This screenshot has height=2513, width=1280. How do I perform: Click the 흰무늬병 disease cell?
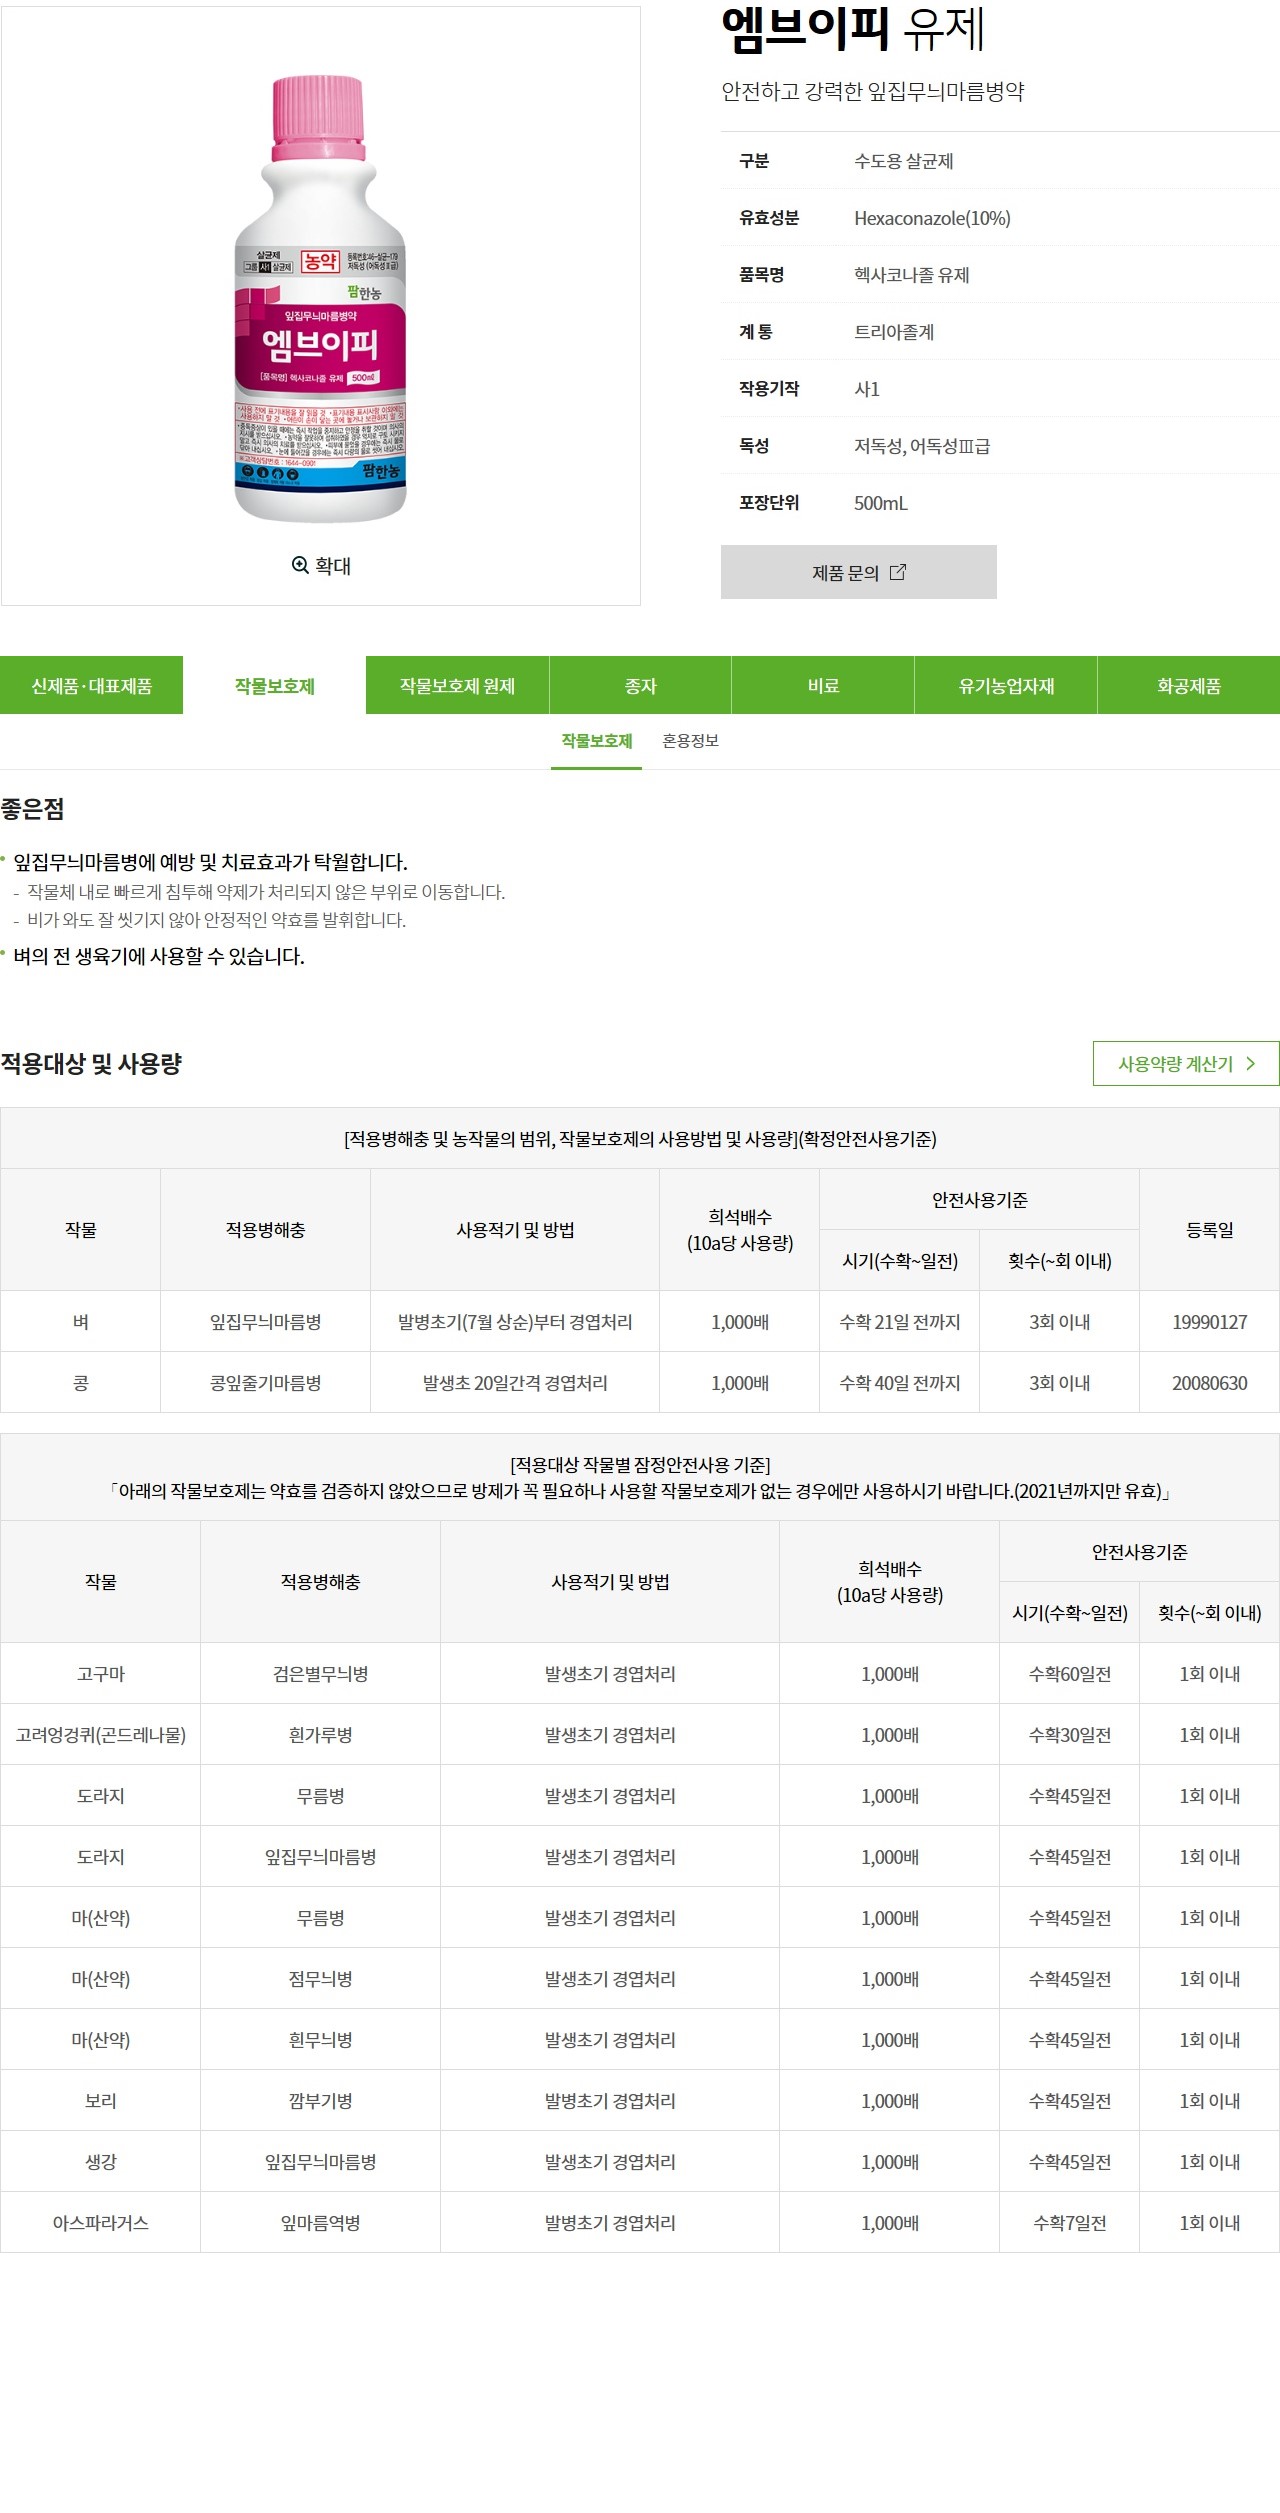pos(320,2040)
